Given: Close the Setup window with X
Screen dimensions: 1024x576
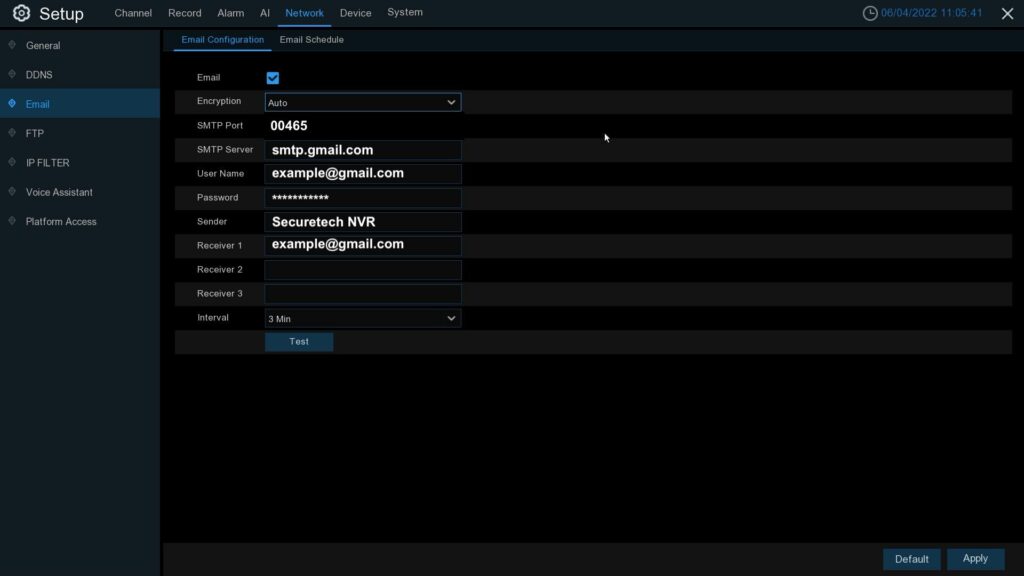Looking at the screenshot, I should (x=1007, y=14).
